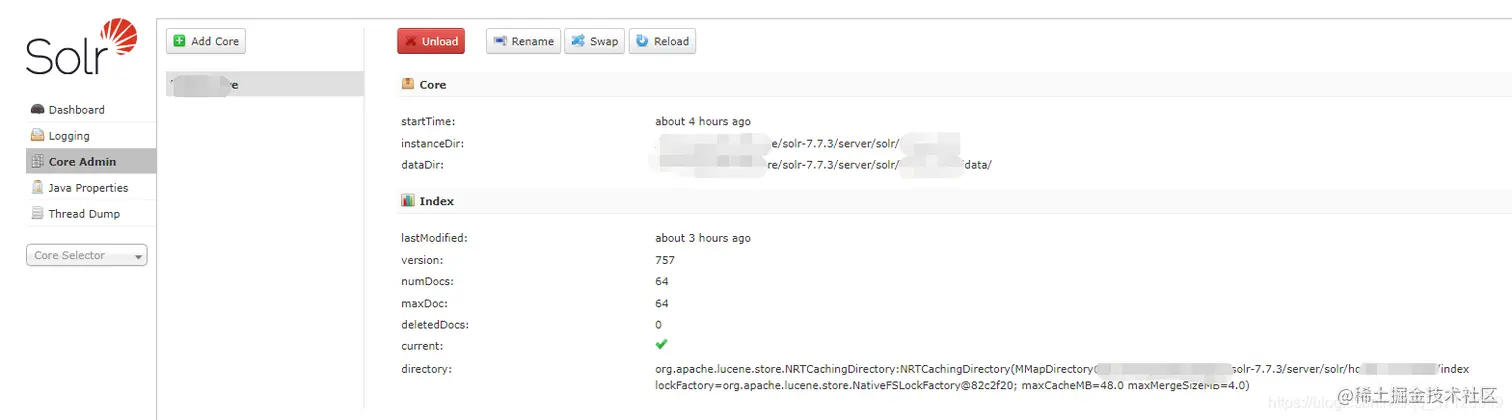Viewport: 1512px width, 420px height.
Task: Click the instanceDir label
Action: [432, 144]
